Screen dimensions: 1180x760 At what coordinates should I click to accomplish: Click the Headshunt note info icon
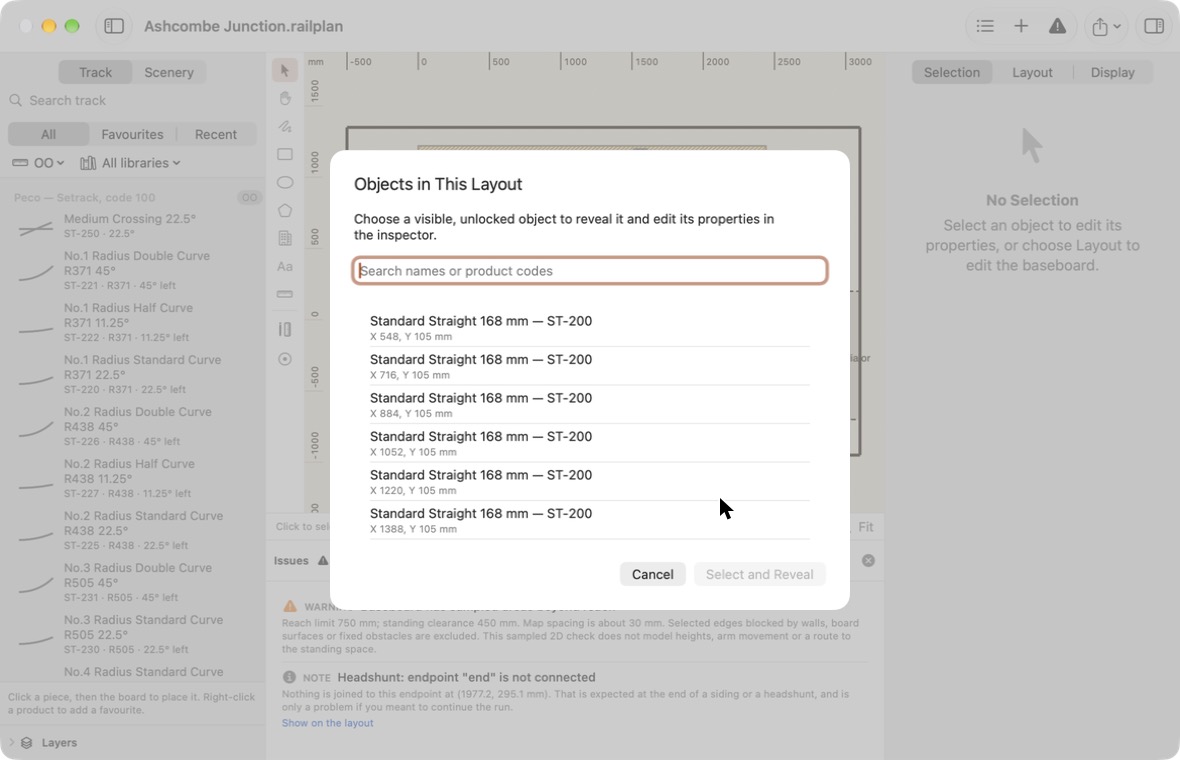[x=289, y=677]
